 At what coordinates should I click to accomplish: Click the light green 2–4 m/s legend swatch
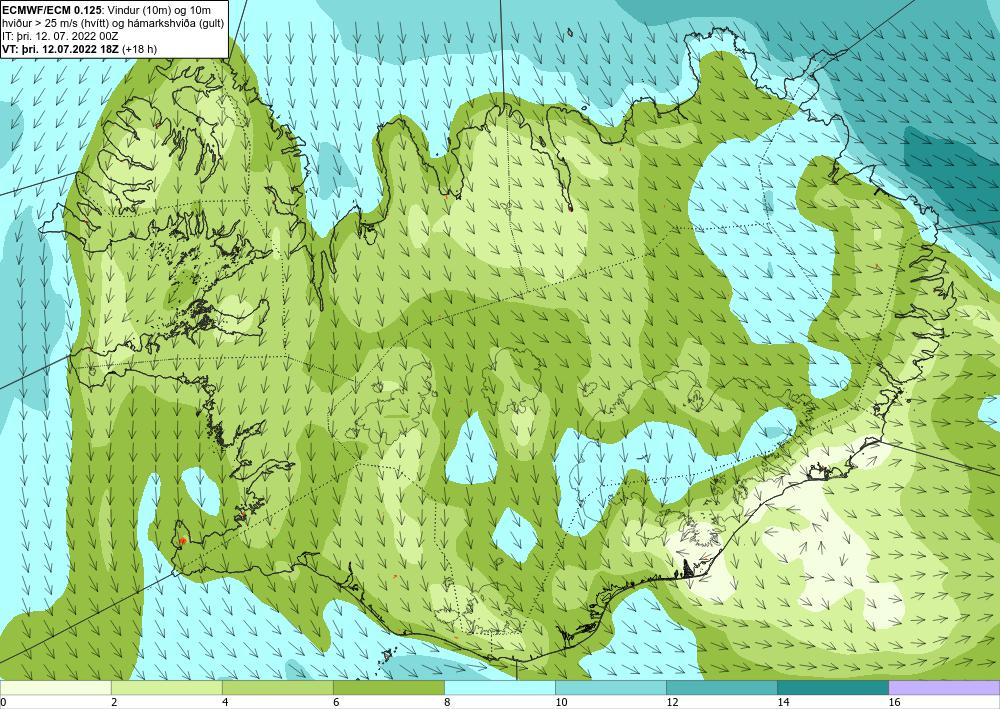[166, 688]
